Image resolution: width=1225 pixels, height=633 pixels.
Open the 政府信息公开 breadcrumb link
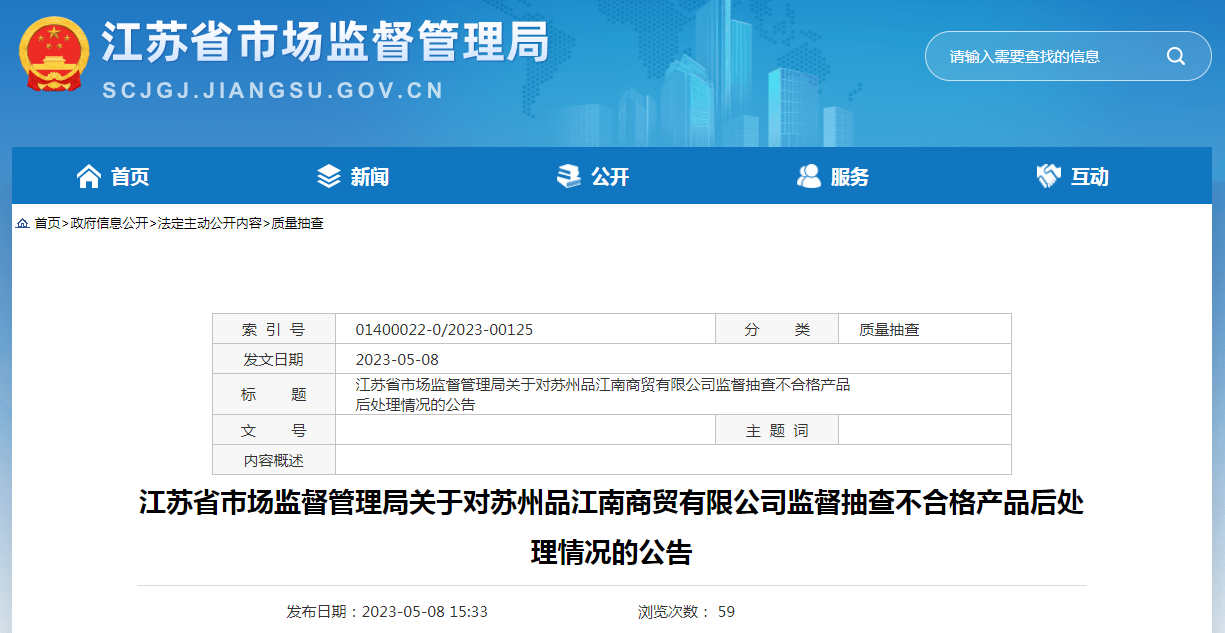109,223
